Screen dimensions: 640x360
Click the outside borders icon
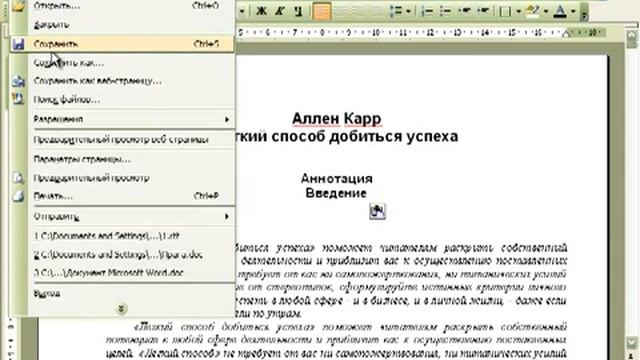(x=505, y=11)
